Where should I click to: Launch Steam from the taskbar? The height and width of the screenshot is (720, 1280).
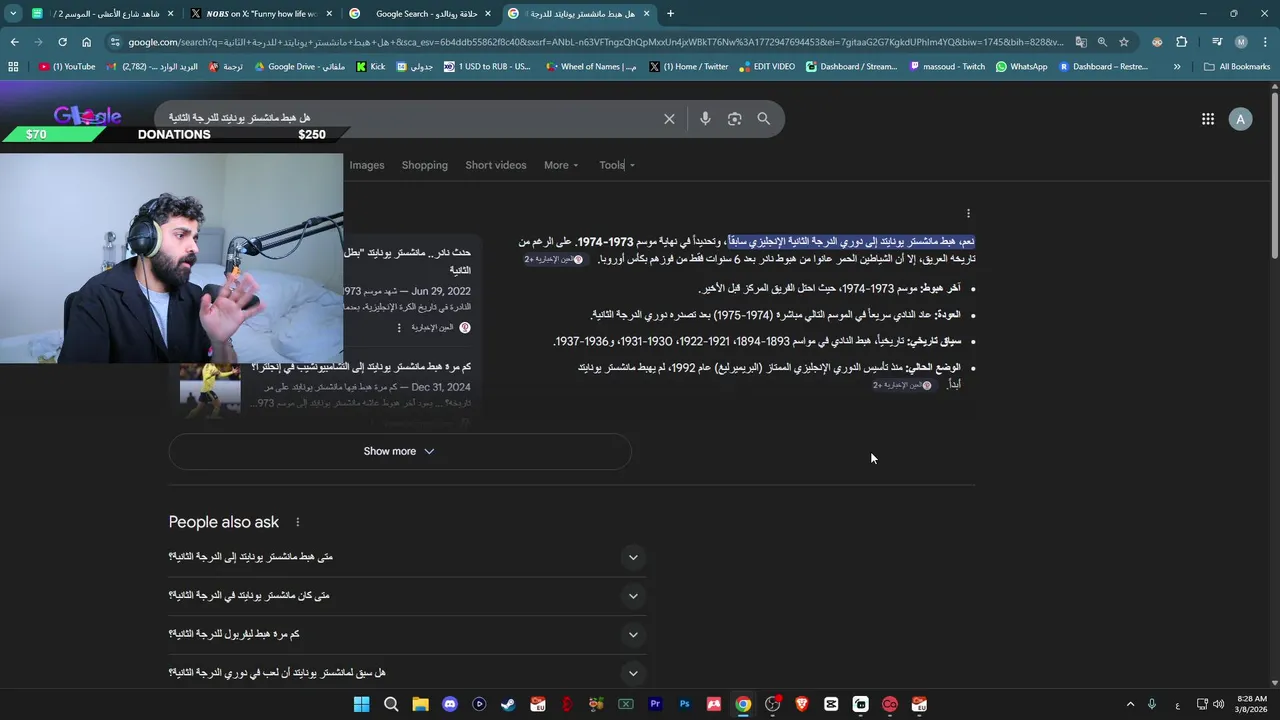(x=508, y=704)
